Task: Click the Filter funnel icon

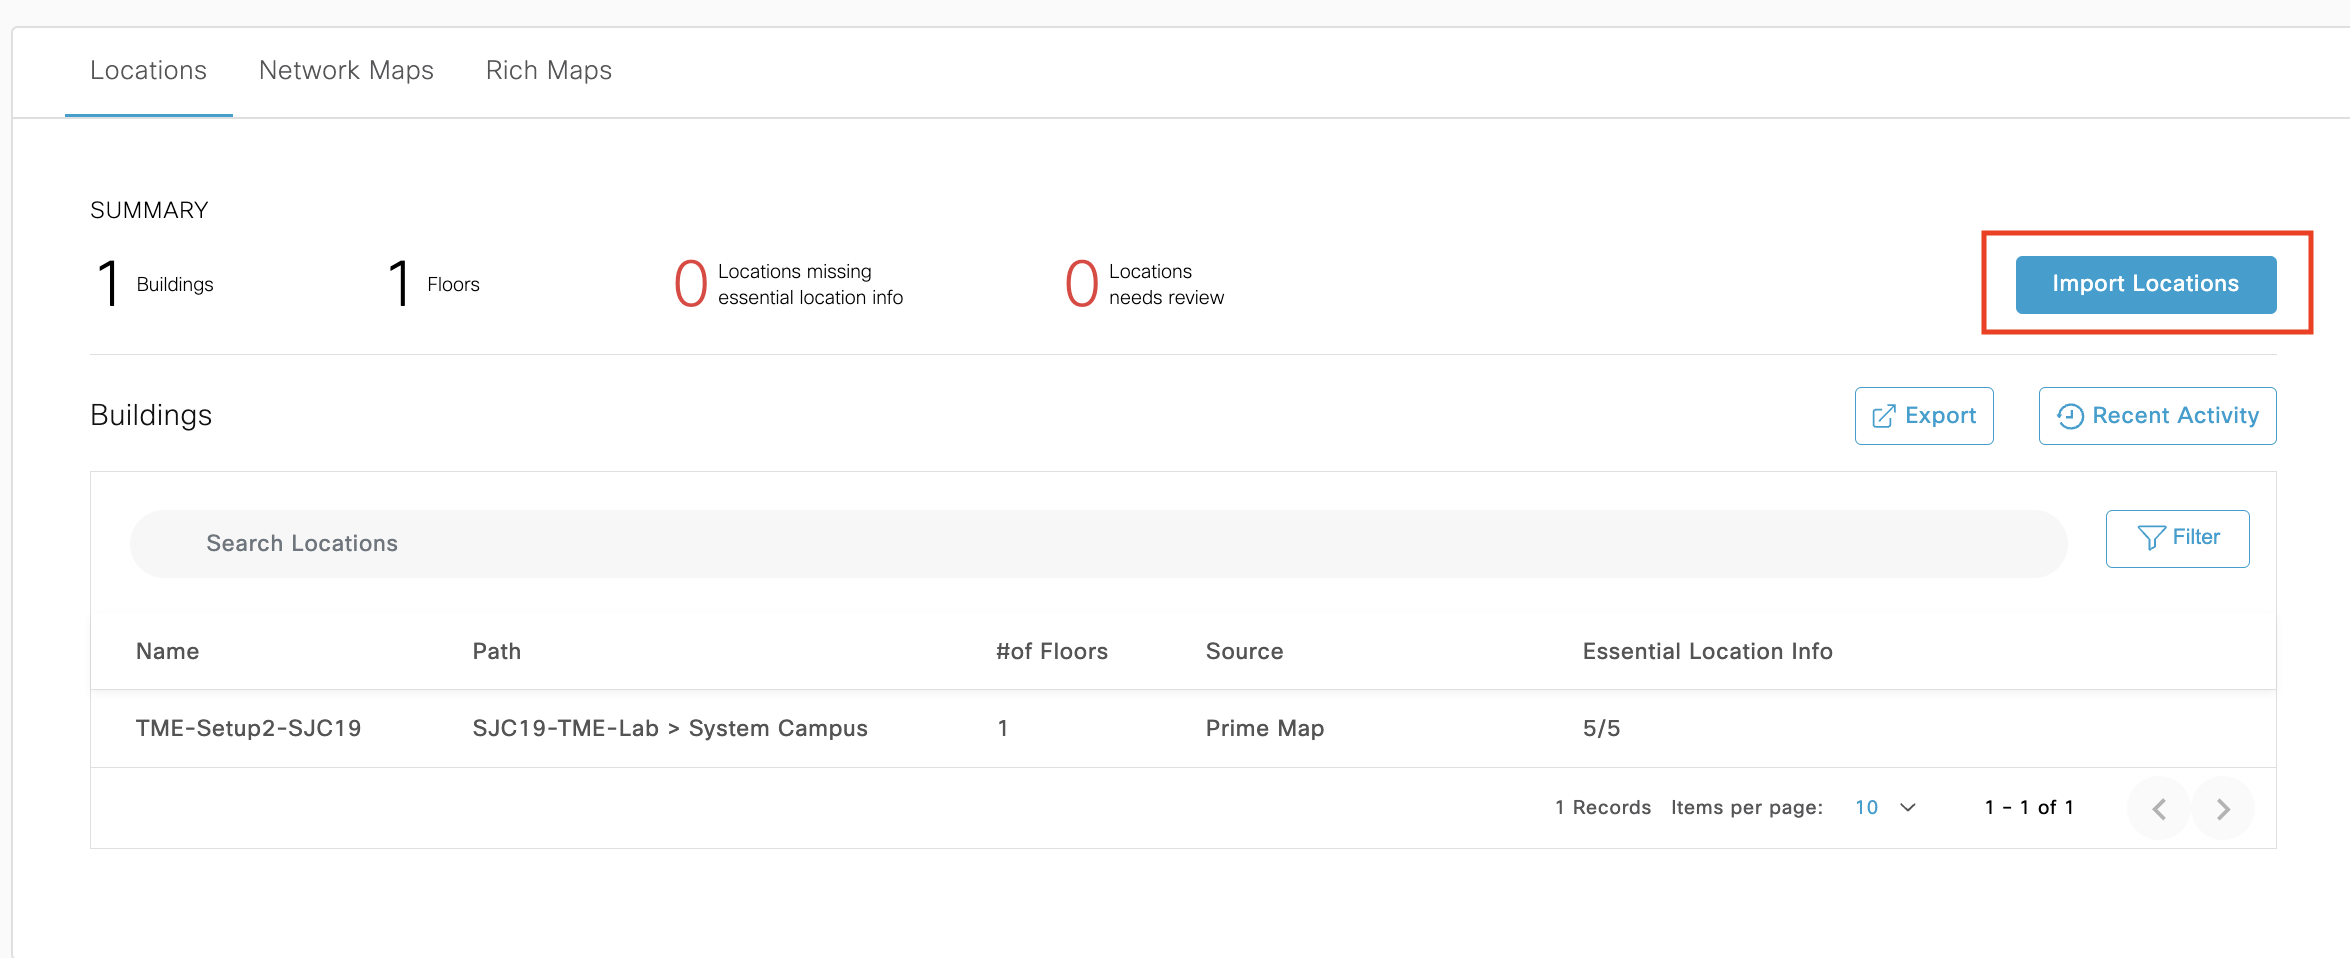Action: tap(2151, 538)
